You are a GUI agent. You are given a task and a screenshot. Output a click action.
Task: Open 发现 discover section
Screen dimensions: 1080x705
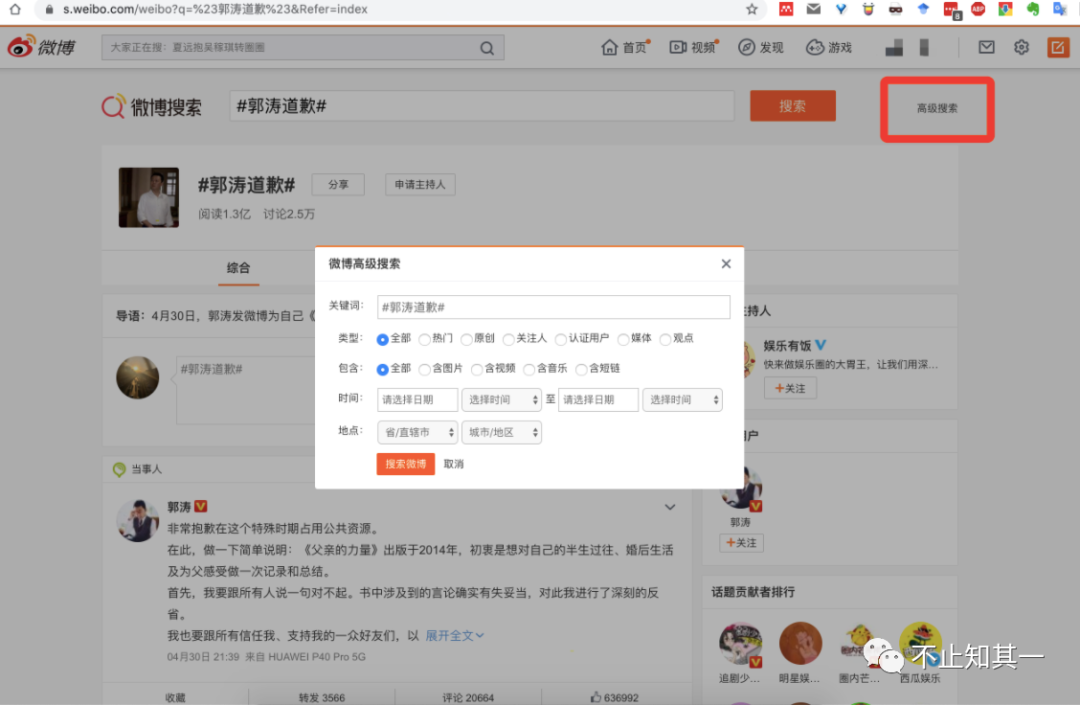(760, 47)
